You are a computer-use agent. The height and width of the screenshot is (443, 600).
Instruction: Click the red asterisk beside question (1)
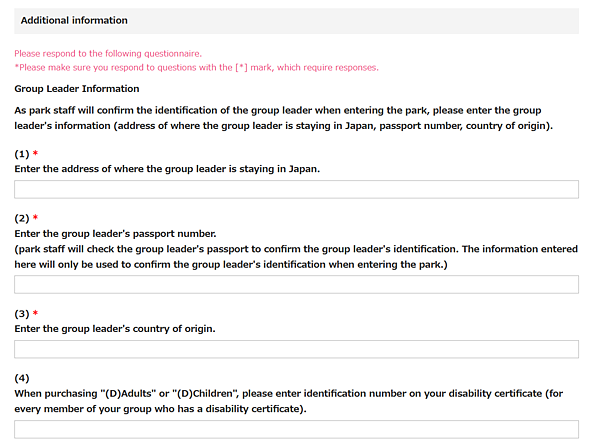click(36, 154)
